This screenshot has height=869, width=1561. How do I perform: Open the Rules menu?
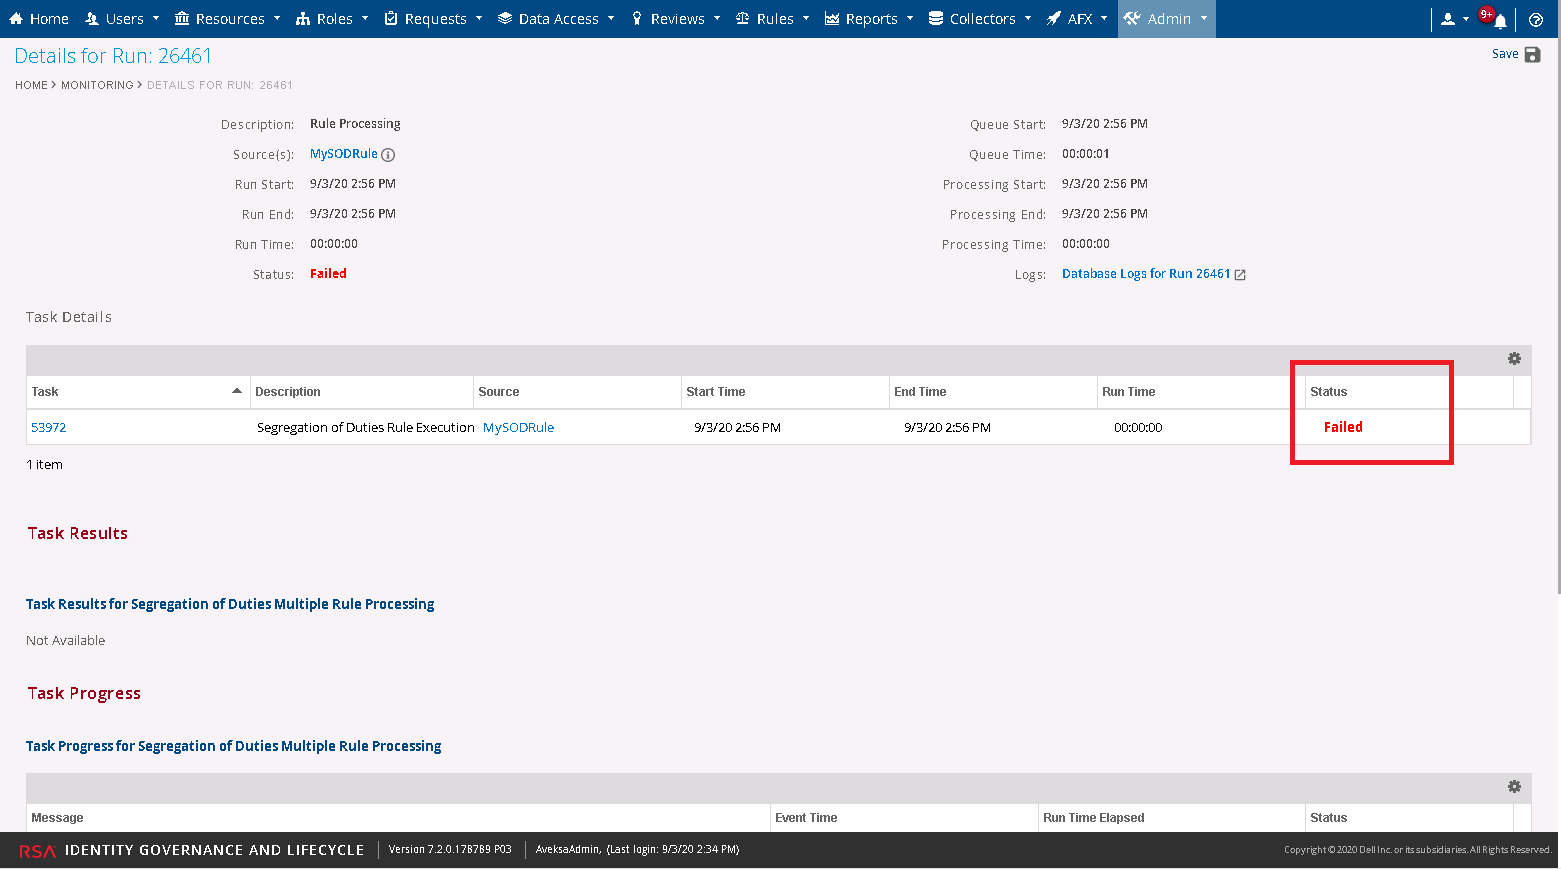point(773,19)
